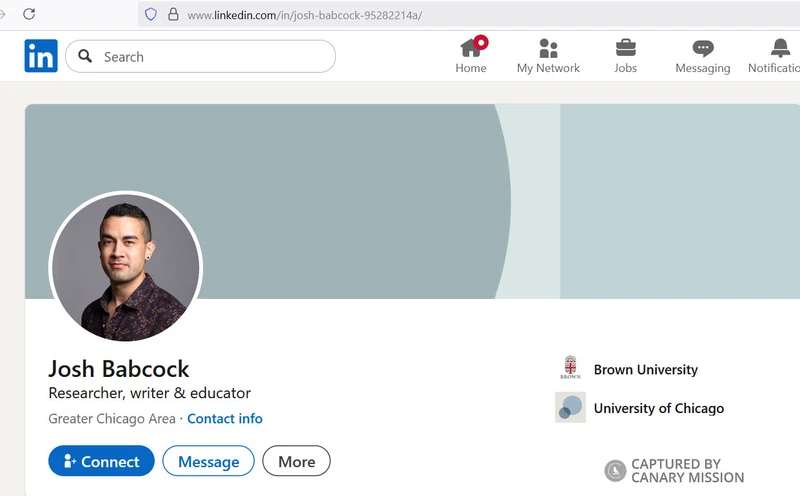Select the University of Chicago logo
800x496 pixels.
coord(570,407)
